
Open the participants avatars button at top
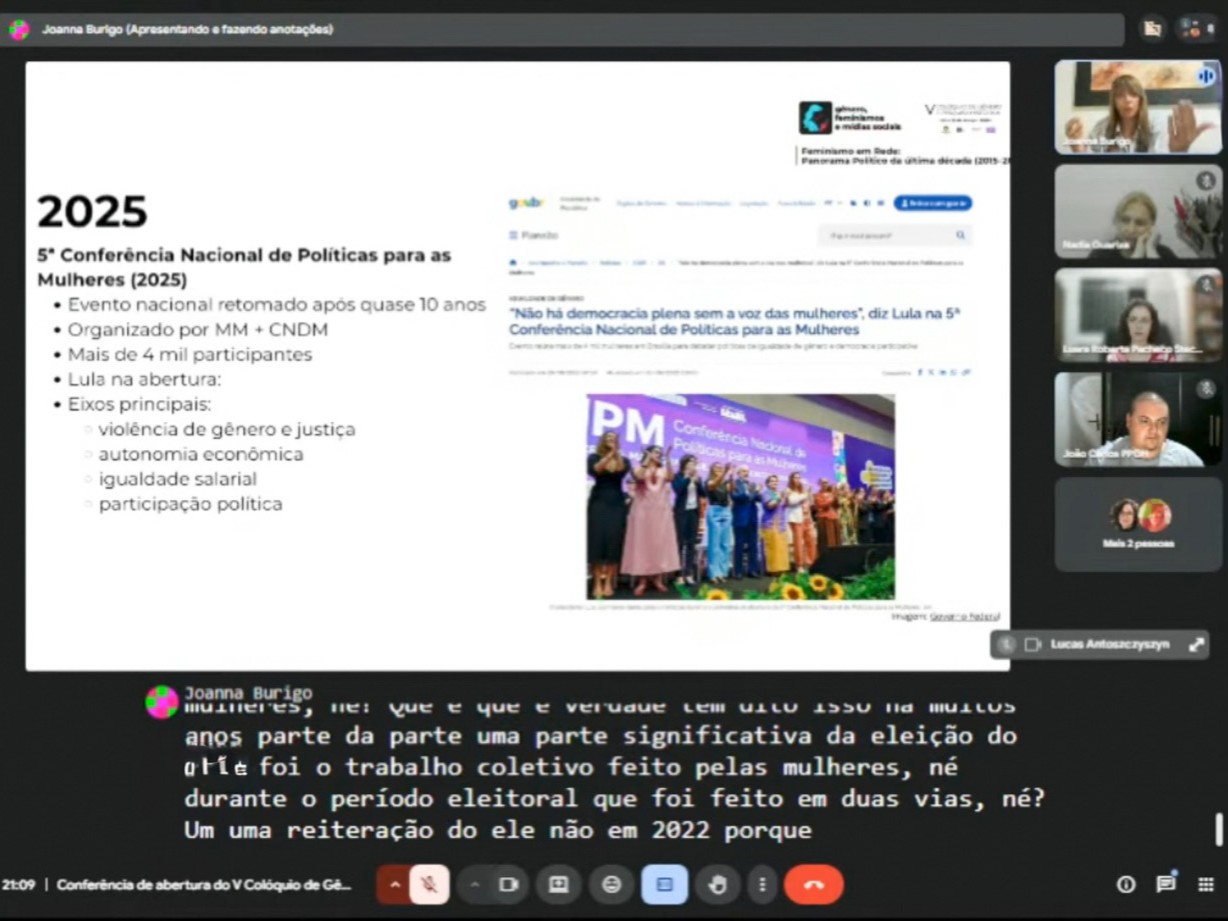(x=1194, y=29)
